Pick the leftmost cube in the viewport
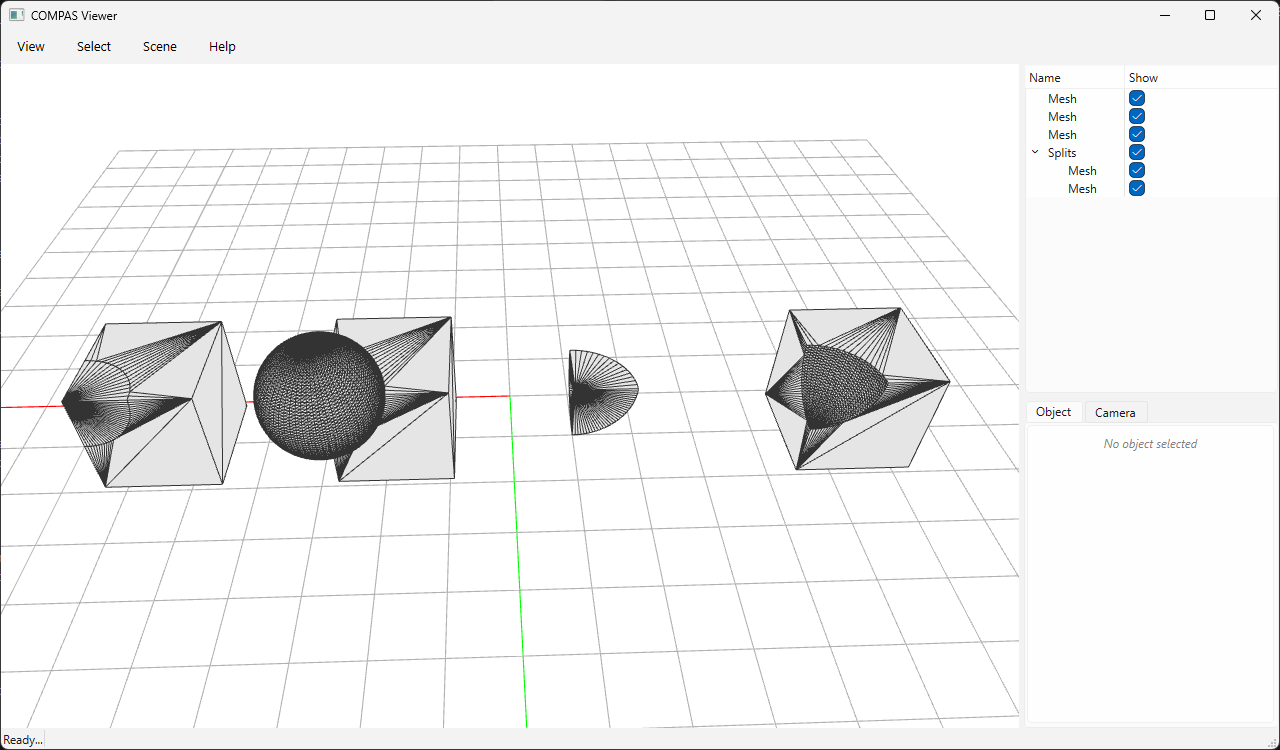Viewport: 1280px width, 750px height. pyautogui.click(x=155, y=403)
